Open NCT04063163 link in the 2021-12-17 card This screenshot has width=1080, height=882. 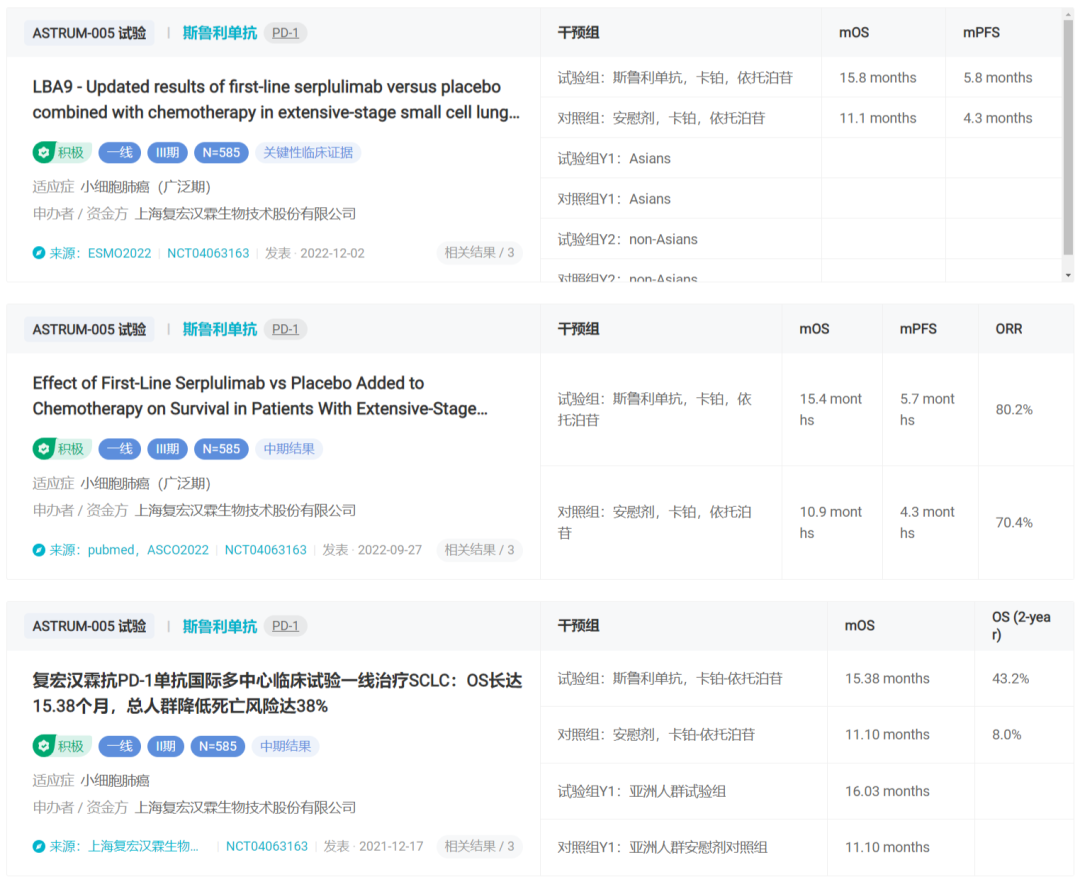point(266,846)
